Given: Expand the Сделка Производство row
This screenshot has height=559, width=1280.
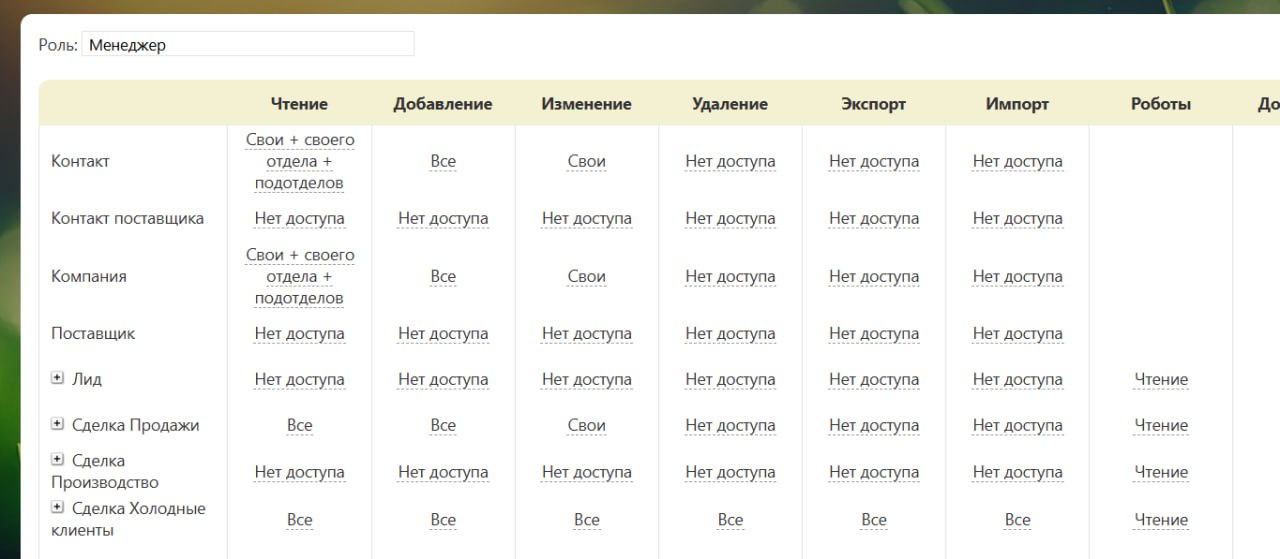Looking at the screenshot, I should (57, 459).
